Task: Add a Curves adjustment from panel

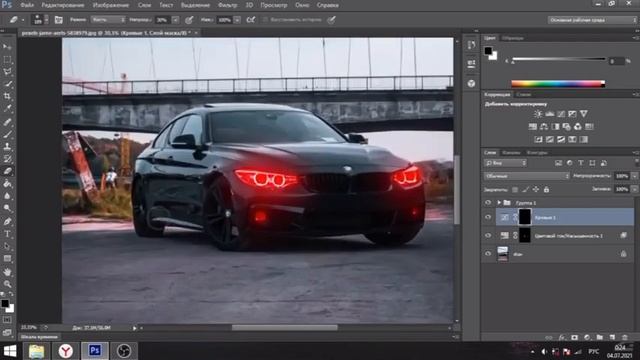Action: tap(561, 114)
